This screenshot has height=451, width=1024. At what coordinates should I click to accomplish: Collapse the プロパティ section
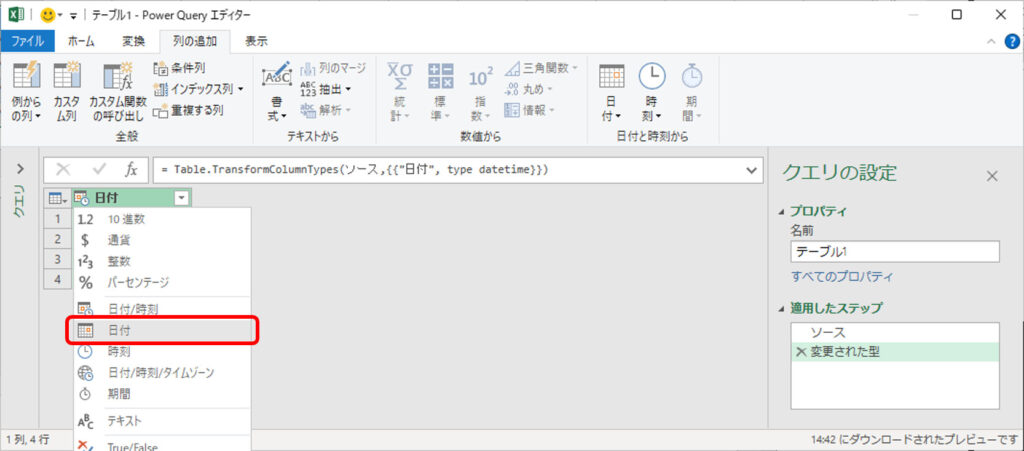click(x=783, y=211)
